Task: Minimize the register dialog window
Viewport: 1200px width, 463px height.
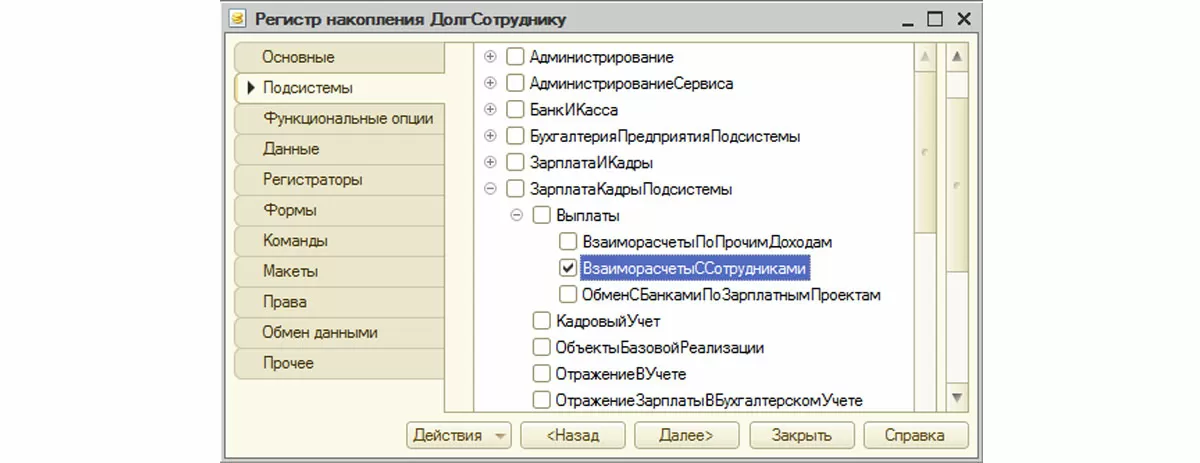Action: coord(904,19)
